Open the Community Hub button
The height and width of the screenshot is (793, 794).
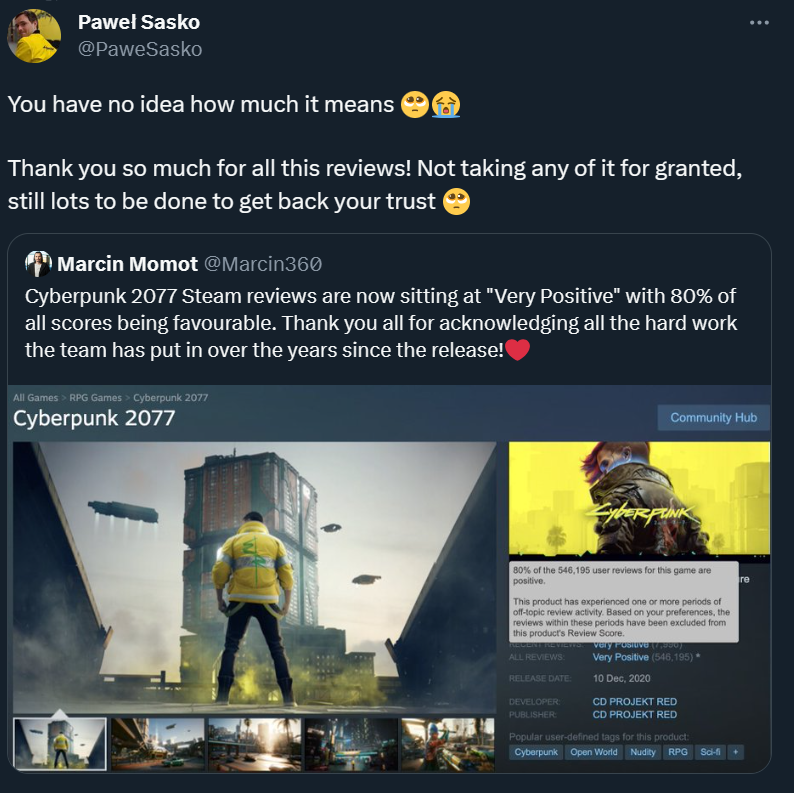coord(713,418)
